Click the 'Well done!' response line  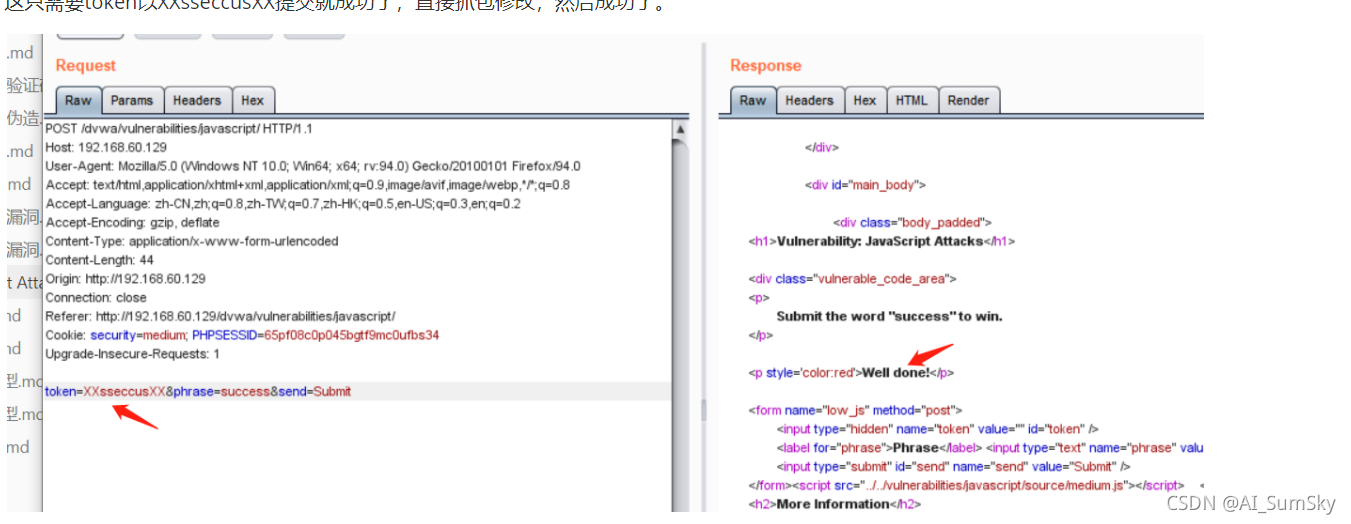tap(852, 373)
